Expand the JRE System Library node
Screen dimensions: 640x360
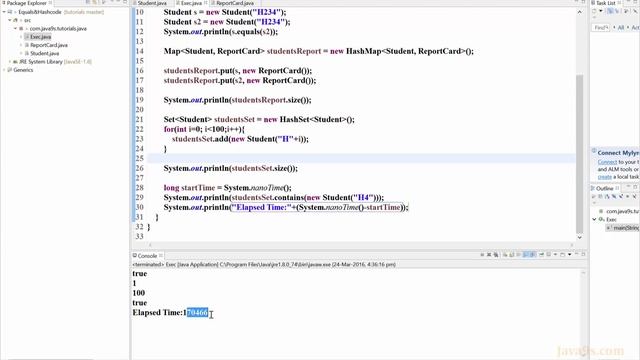coord(10,62)
